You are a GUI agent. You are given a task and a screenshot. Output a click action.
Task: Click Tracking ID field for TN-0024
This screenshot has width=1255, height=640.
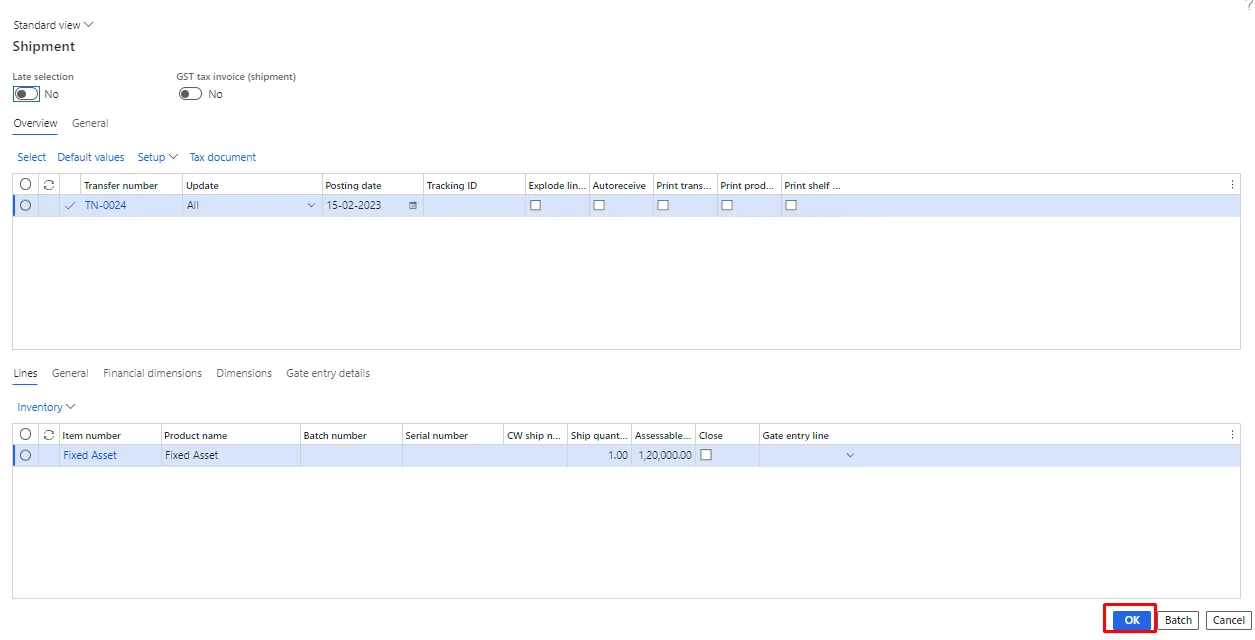[474, 205]
